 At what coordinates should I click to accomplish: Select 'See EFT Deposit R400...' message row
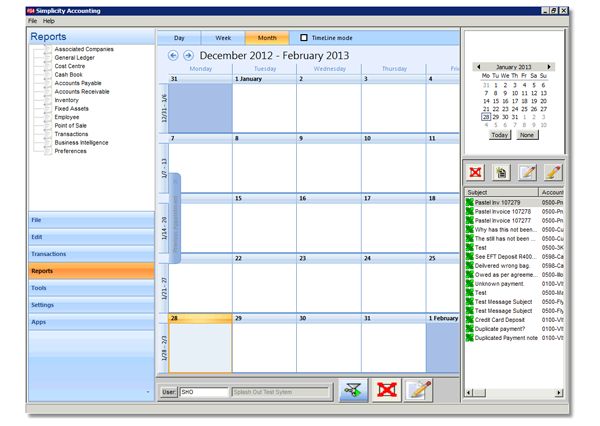point(514,256)
